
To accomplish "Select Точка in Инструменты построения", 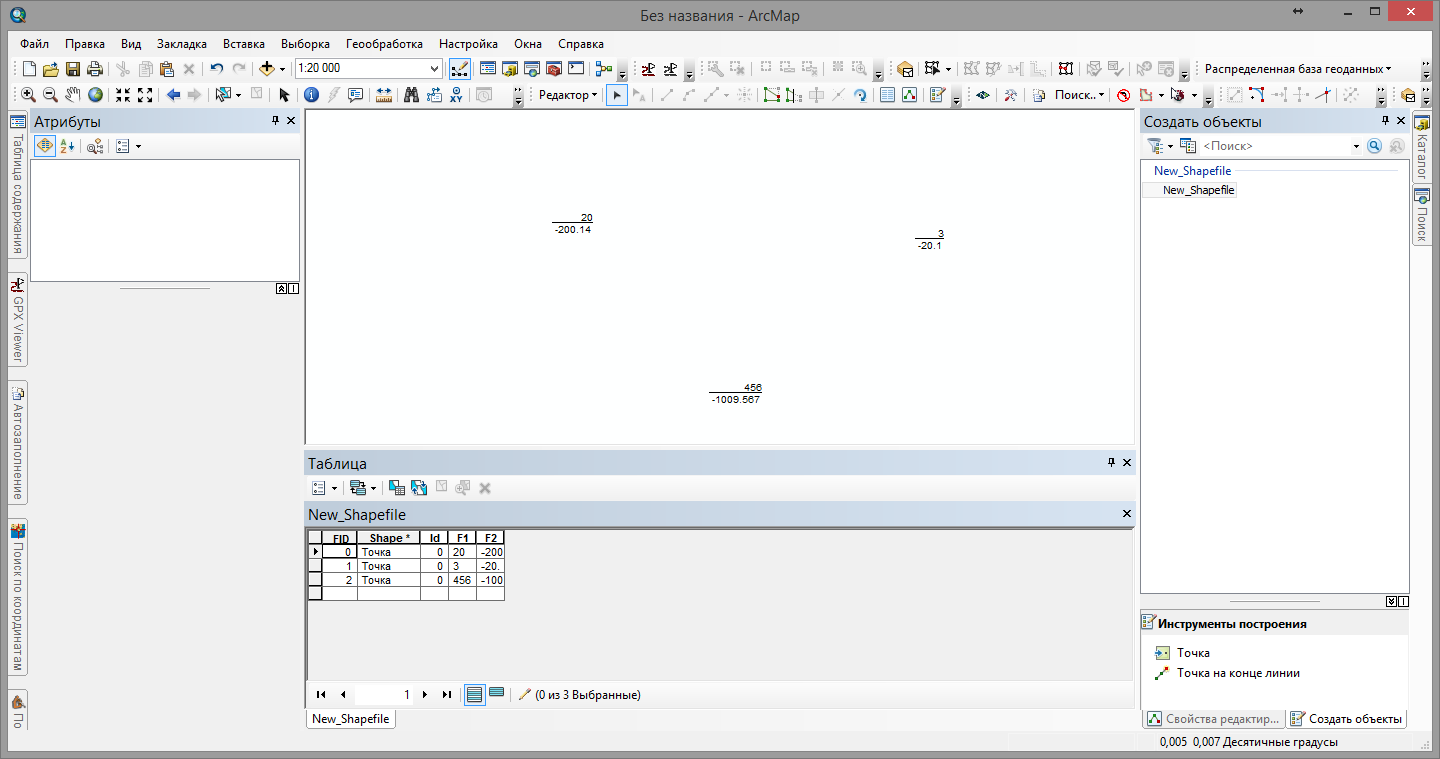I will click(x=1193, y=652).
